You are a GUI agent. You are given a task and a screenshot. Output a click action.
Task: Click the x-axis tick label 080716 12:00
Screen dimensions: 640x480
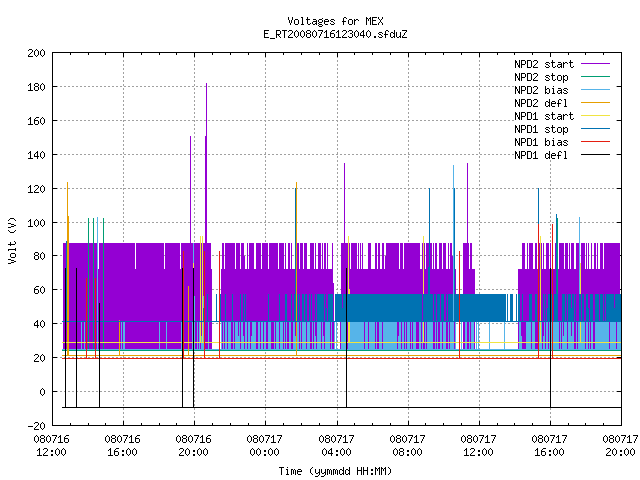point(51,446)
